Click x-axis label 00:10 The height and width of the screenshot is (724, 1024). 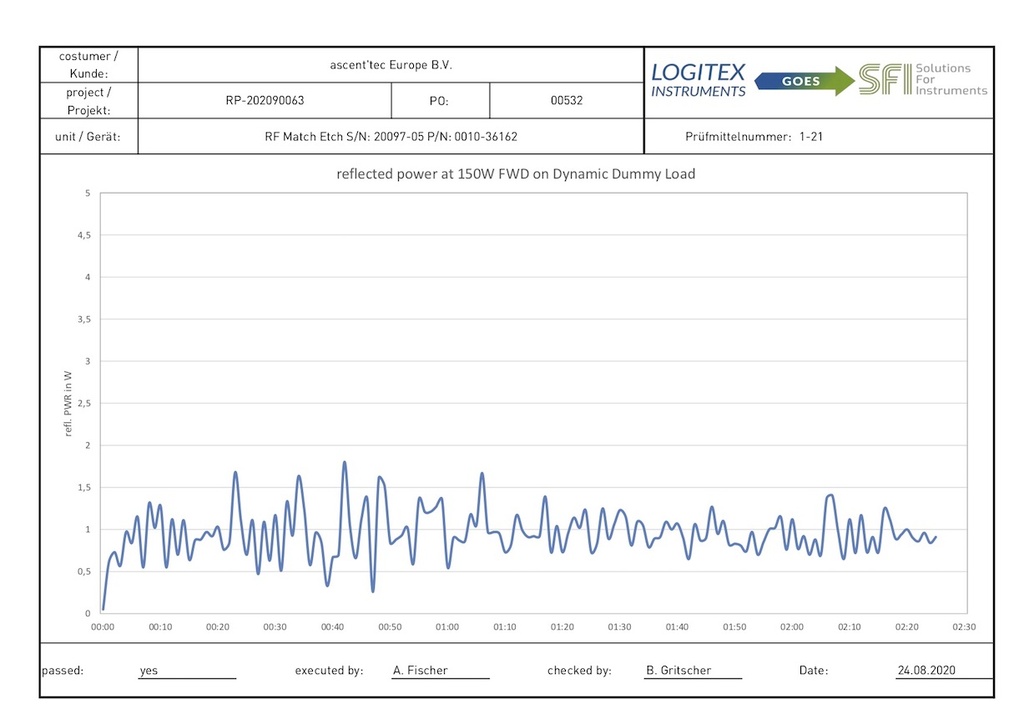pyautogui.click(x=160, y=627)
